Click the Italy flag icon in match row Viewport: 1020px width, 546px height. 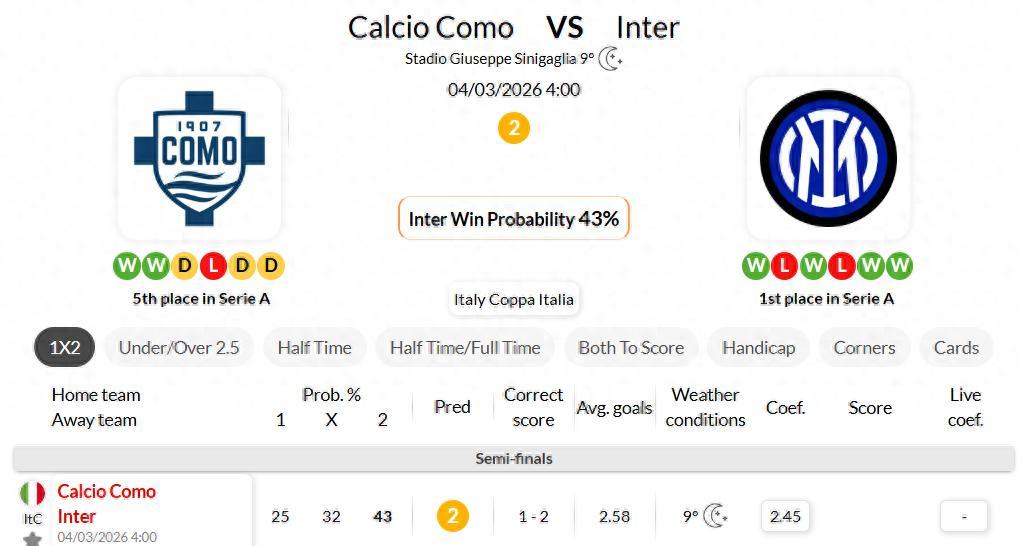point(33,493)
